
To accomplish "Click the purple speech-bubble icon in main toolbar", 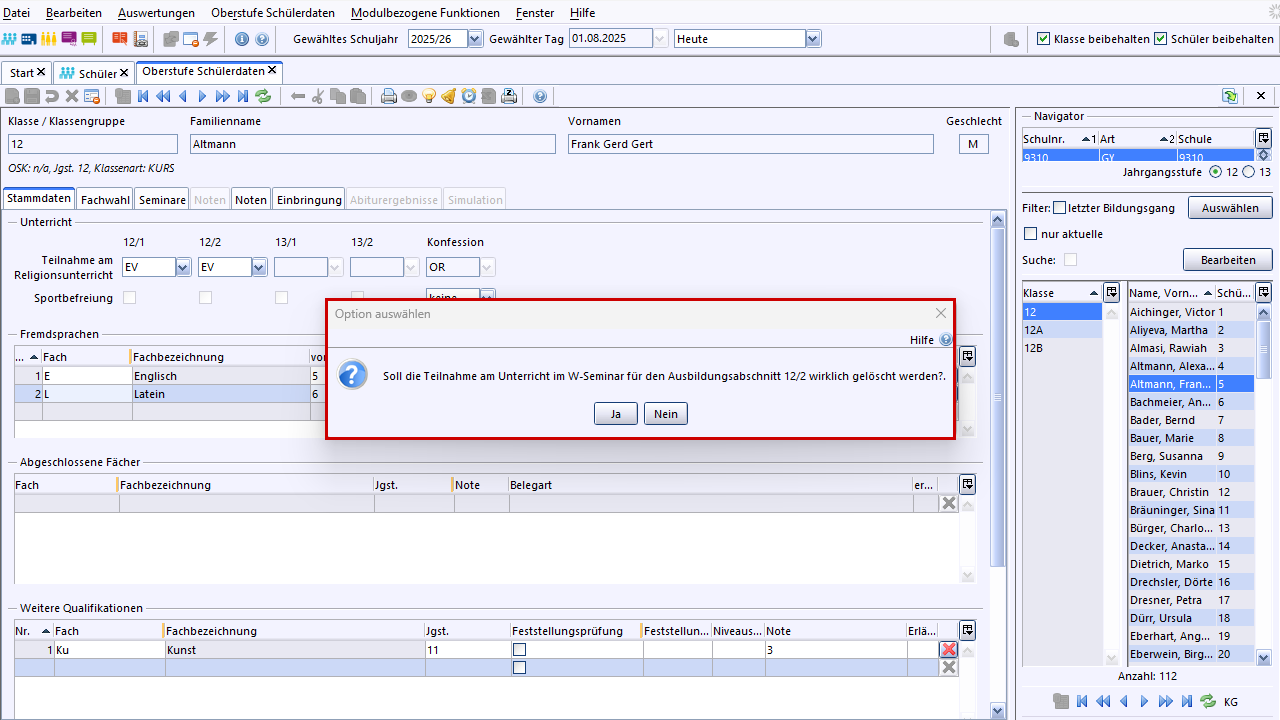I will click(x=69, y=39).
